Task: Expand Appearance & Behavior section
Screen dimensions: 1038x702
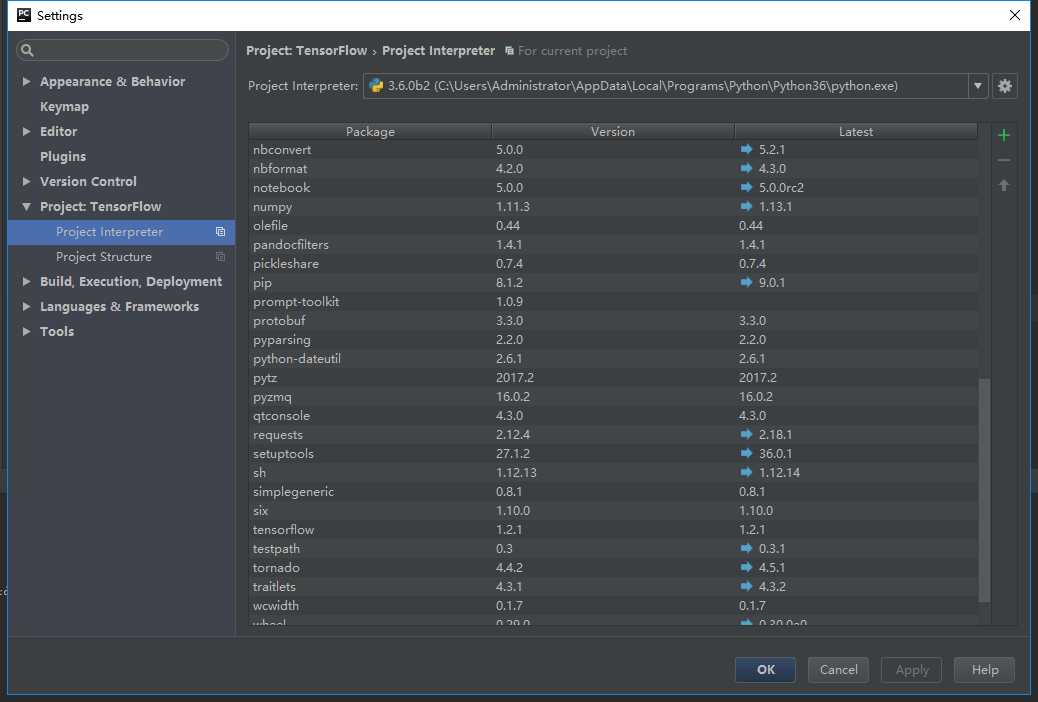Action: click(x=26, y=81)
